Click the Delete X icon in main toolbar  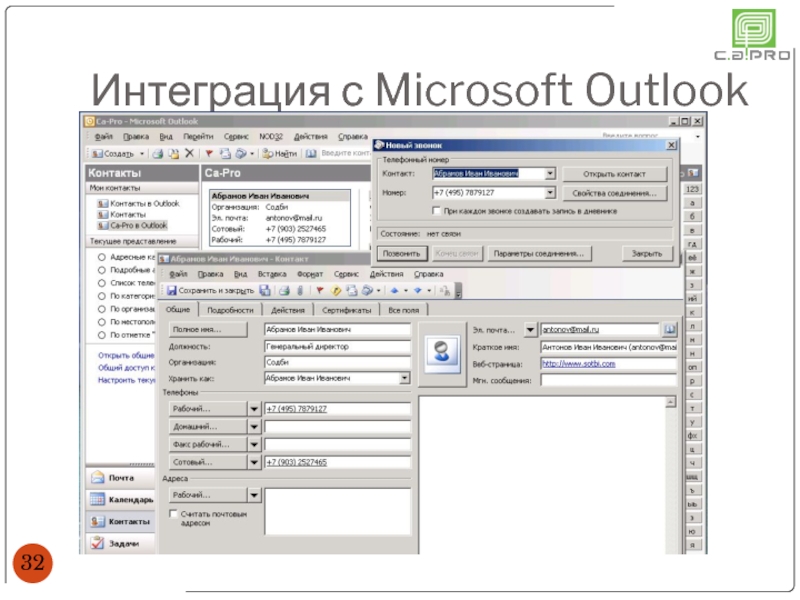[x=189, y=153]
